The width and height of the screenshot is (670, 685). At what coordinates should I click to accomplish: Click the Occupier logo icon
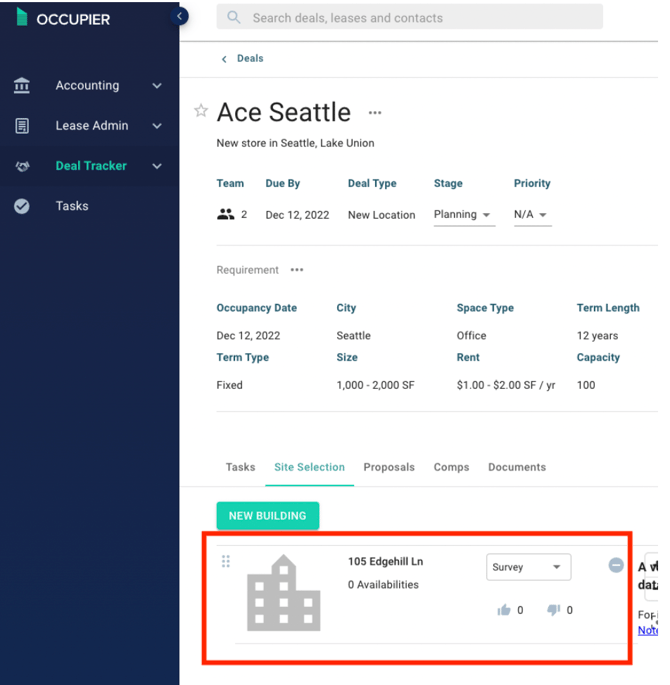point(21,18)
